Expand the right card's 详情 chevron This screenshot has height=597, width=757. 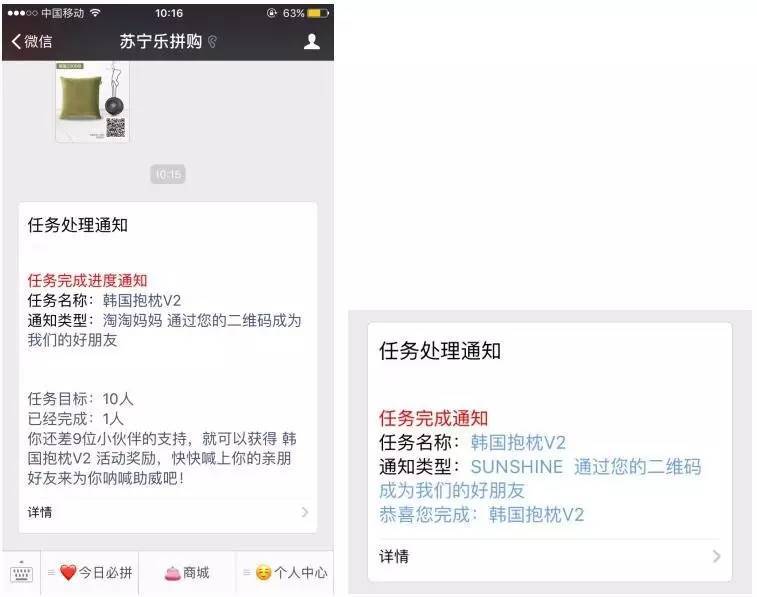[x=716, y=556]
